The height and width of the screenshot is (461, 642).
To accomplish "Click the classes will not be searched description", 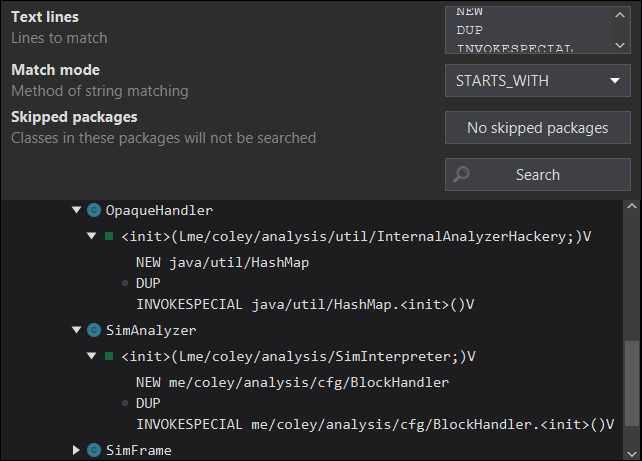I will (163, 138).
